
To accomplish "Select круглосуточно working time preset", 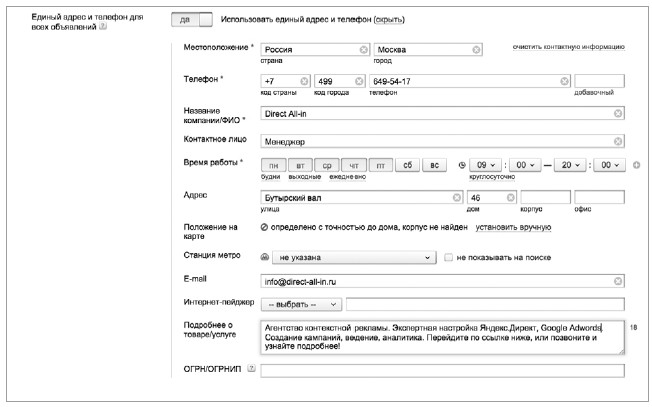I will (x=492, y=177).
